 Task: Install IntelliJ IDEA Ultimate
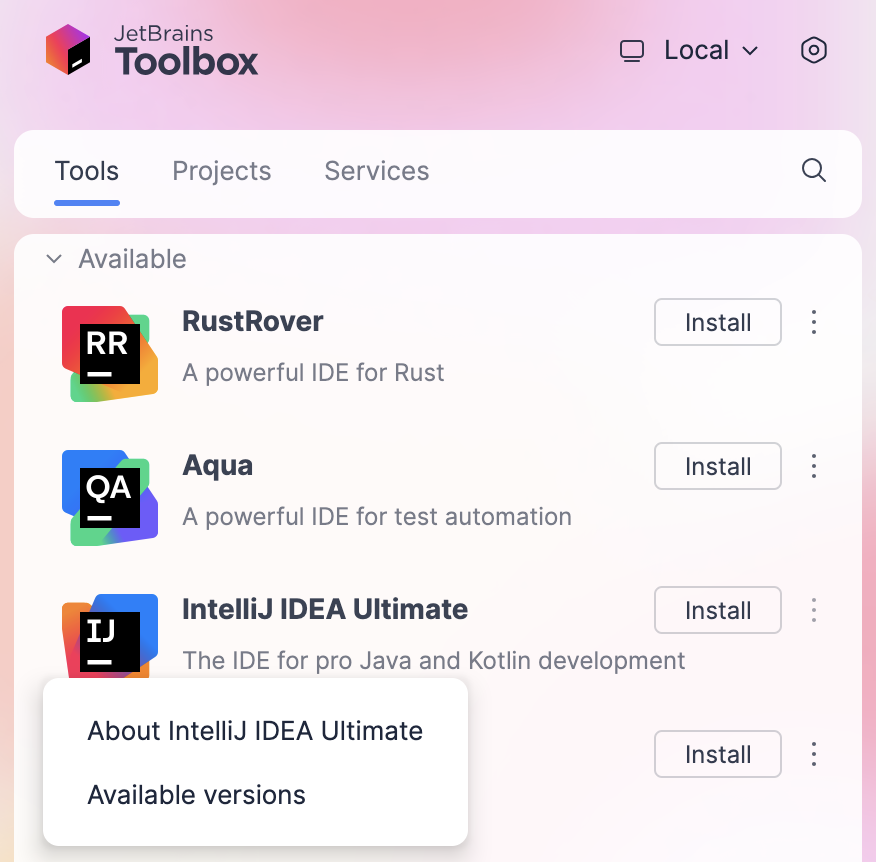[x=717, y=610]
